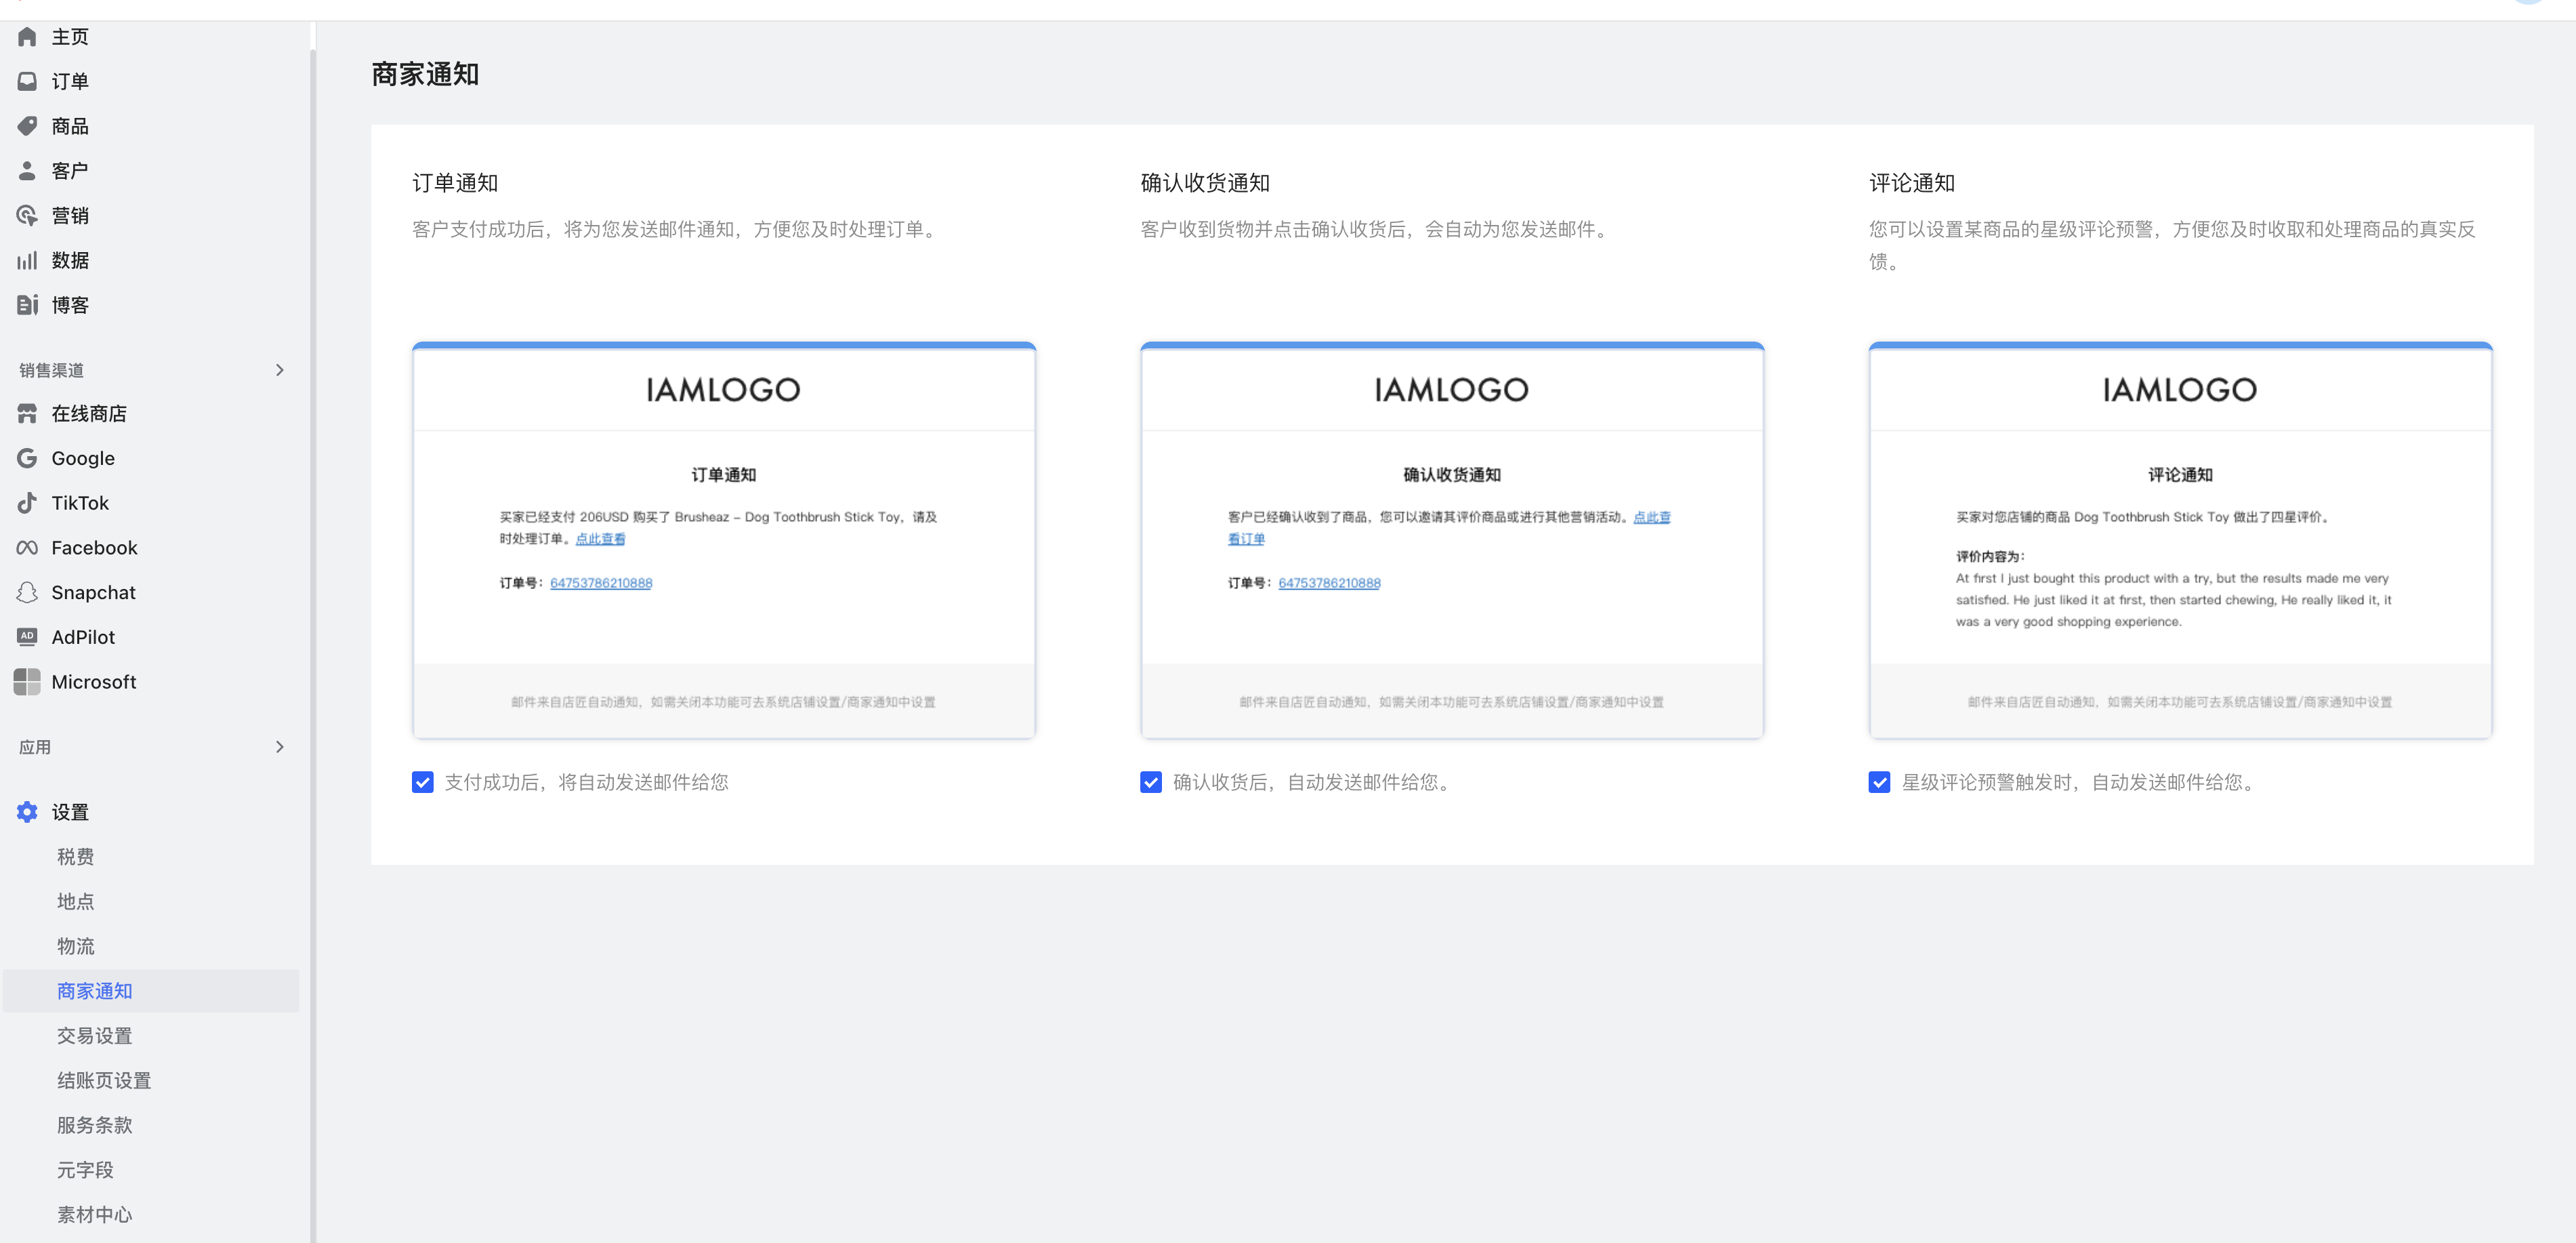The height and width of the screenshot is (1243, 2576).
Task: Expand the 销售渠道 section chevron
Action: pyautogui.click(x=280, y=369)
